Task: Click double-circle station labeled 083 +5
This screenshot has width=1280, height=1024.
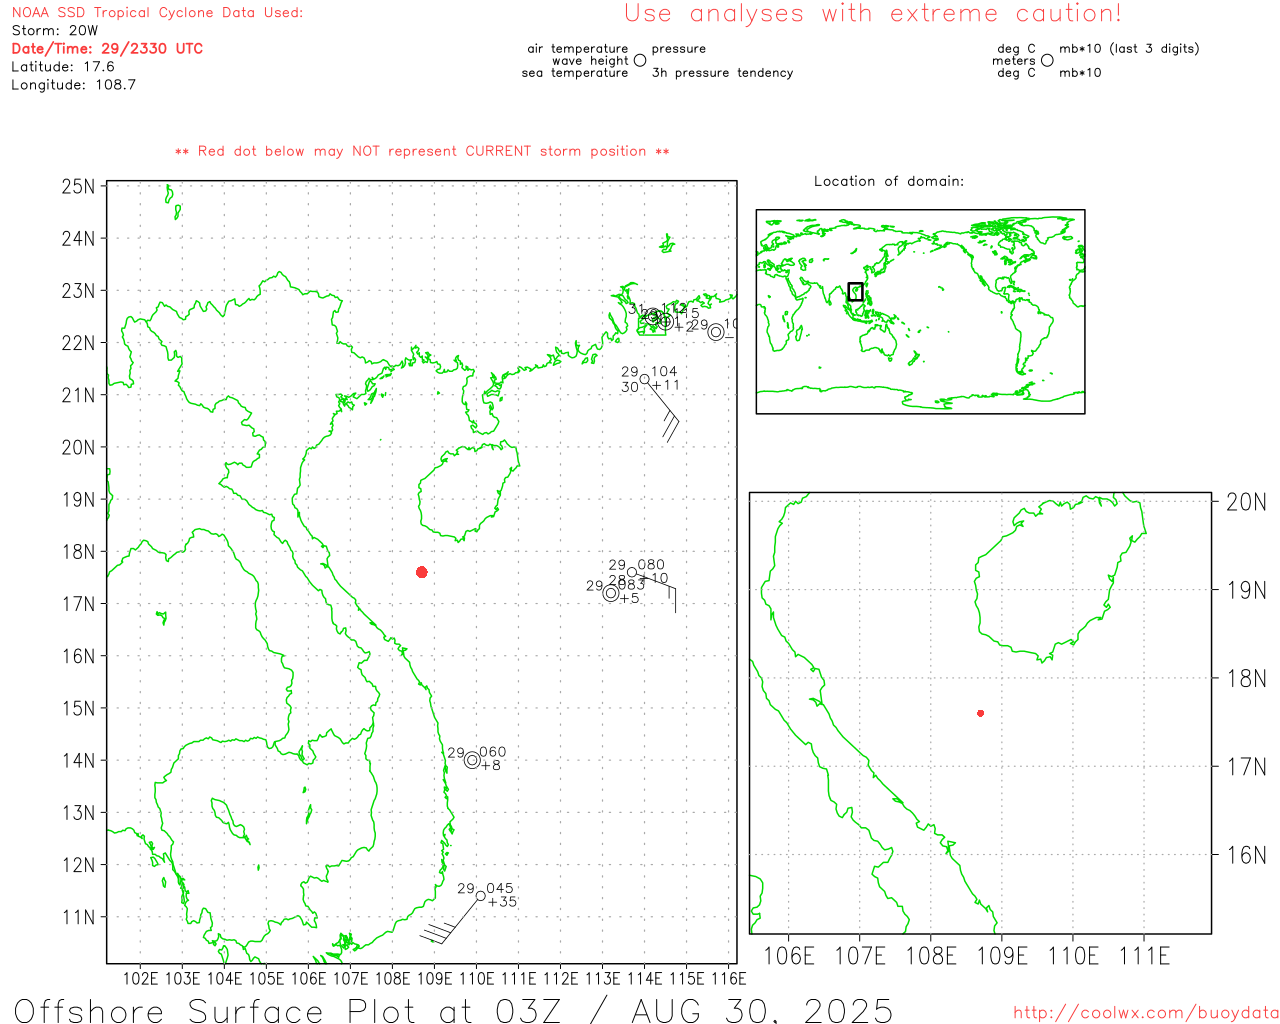Action: (x=611, y=593)
